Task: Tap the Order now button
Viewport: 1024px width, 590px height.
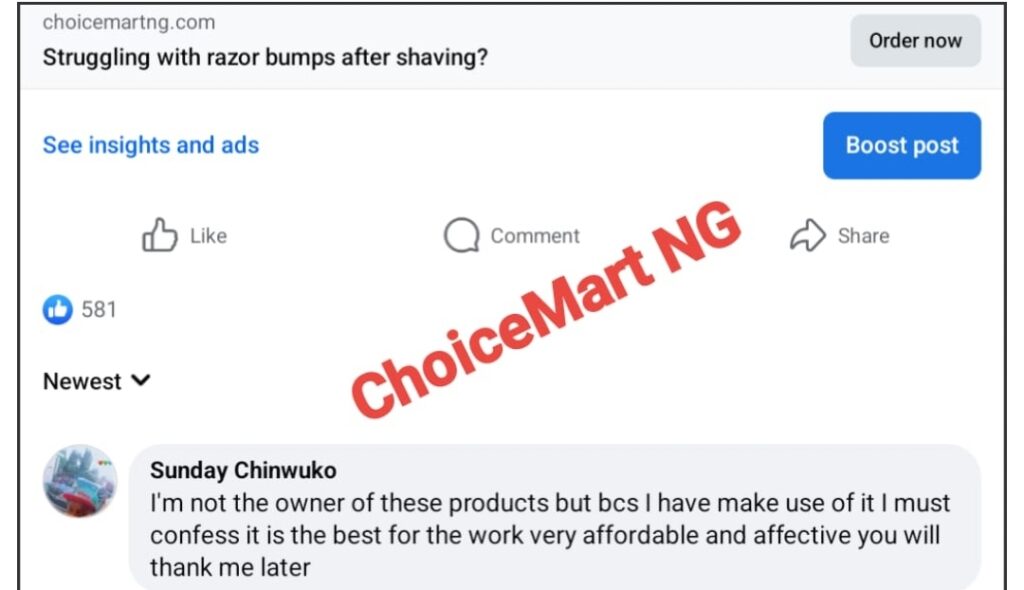Action: [x=915, y=41]
